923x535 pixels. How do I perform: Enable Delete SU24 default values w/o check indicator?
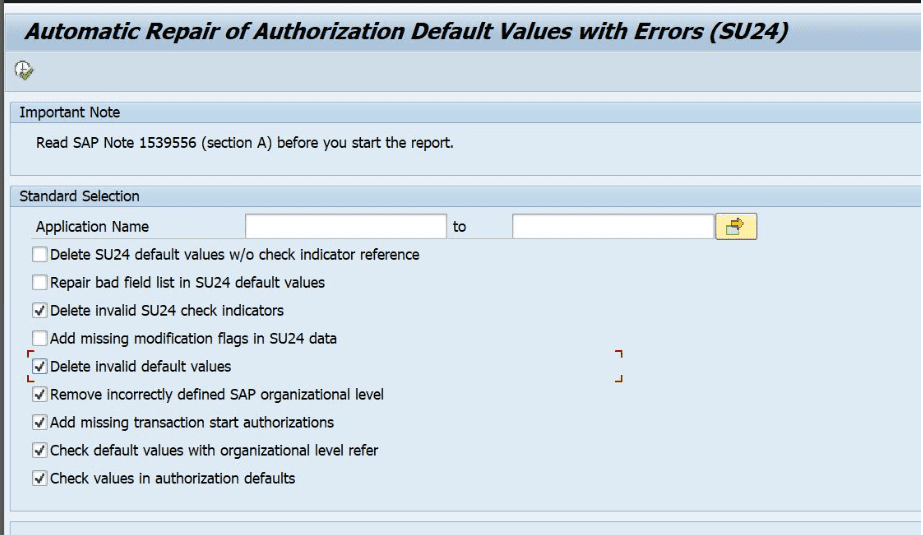click(40, 255)
